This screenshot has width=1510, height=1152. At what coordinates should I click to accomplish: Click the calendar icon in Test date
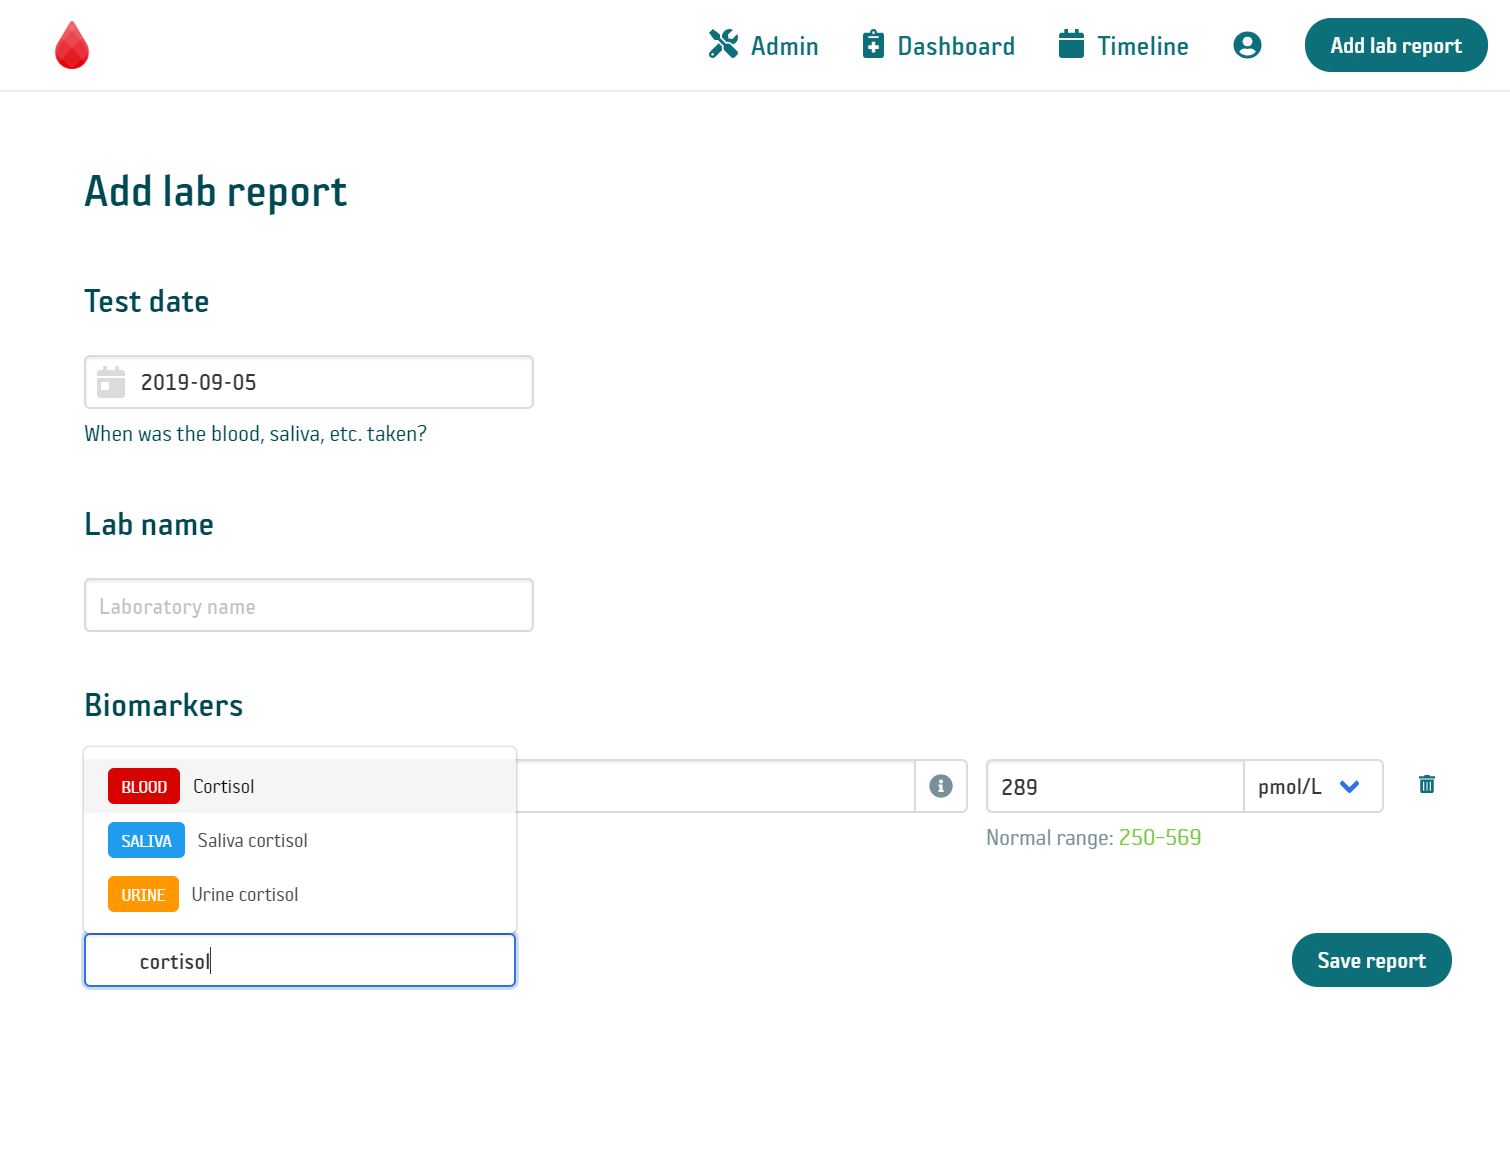click(x=111, y=382)
